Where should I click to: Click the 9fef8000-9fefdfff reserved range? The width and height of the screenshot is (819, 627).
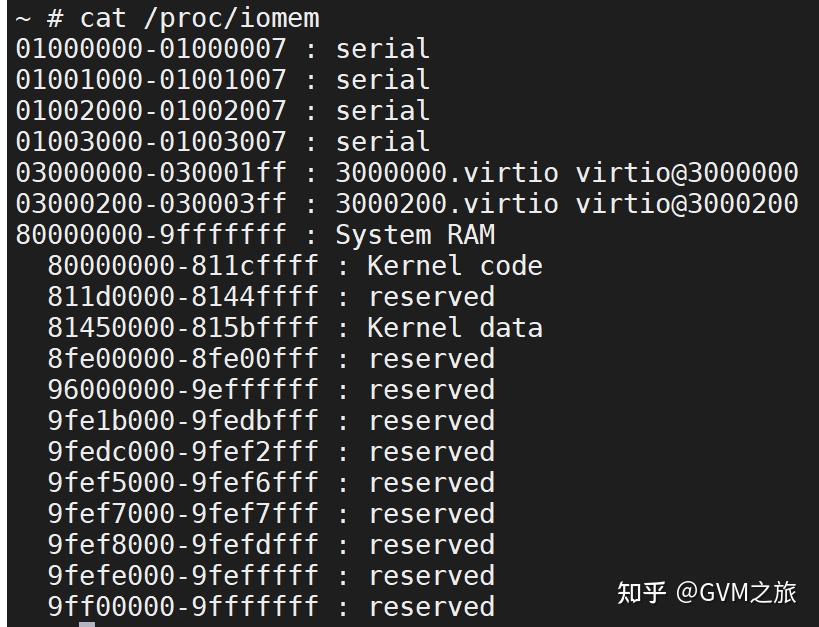pyautogui.click(x=182, y=545)
